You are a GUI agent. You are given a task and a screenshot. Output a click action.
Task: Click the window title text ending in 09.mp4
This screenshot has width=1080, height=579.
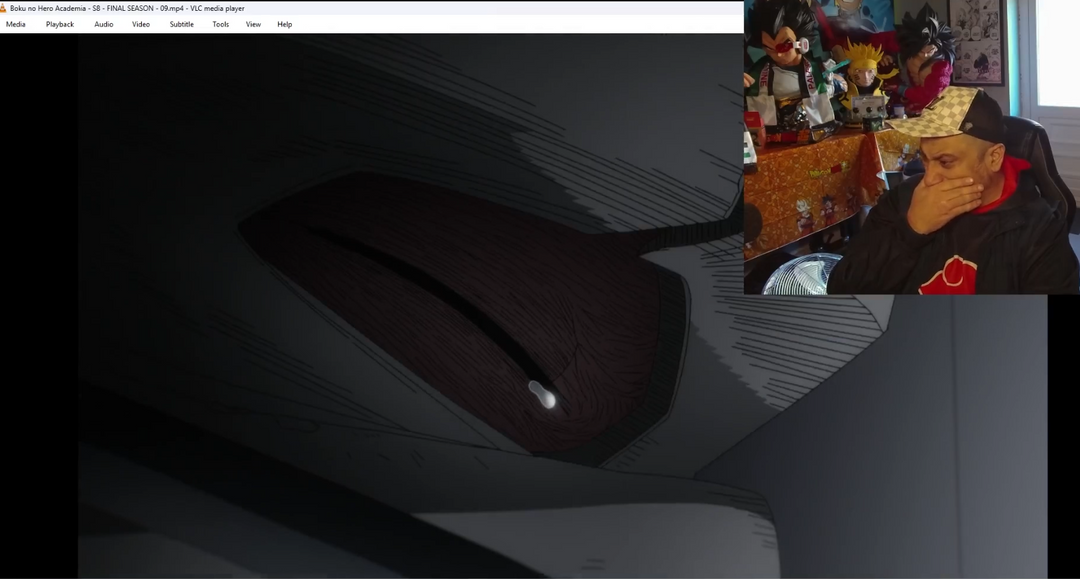point(130,8)
